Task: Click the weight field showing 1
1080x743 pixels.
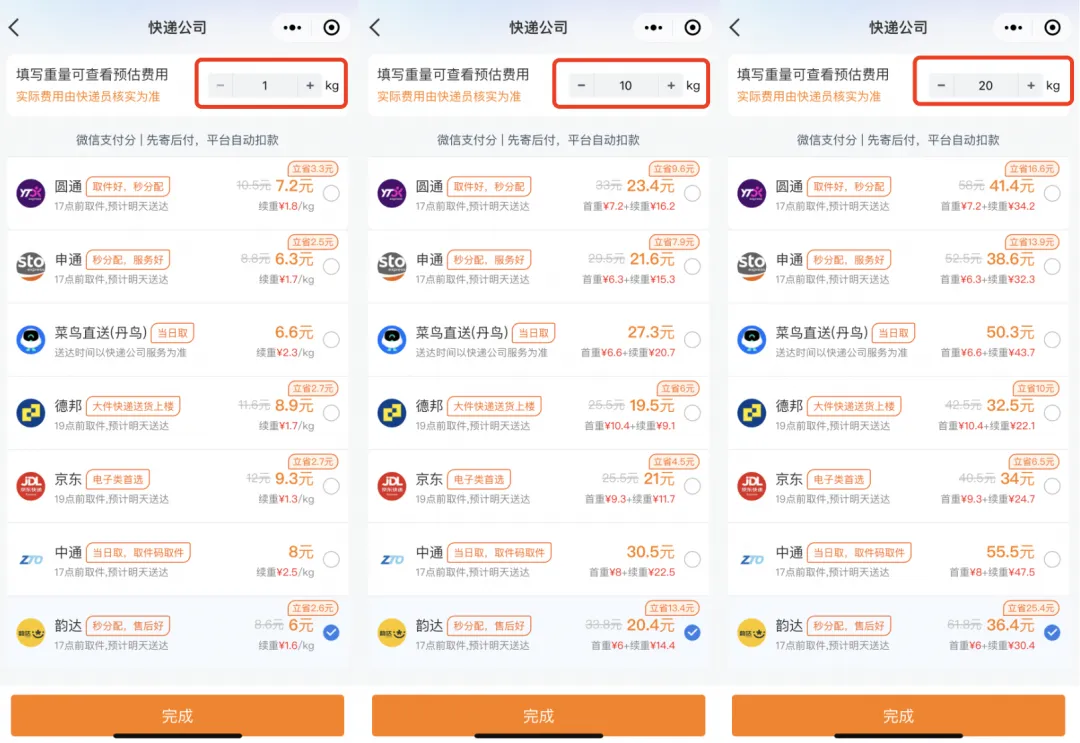Action: coord(265,85)
